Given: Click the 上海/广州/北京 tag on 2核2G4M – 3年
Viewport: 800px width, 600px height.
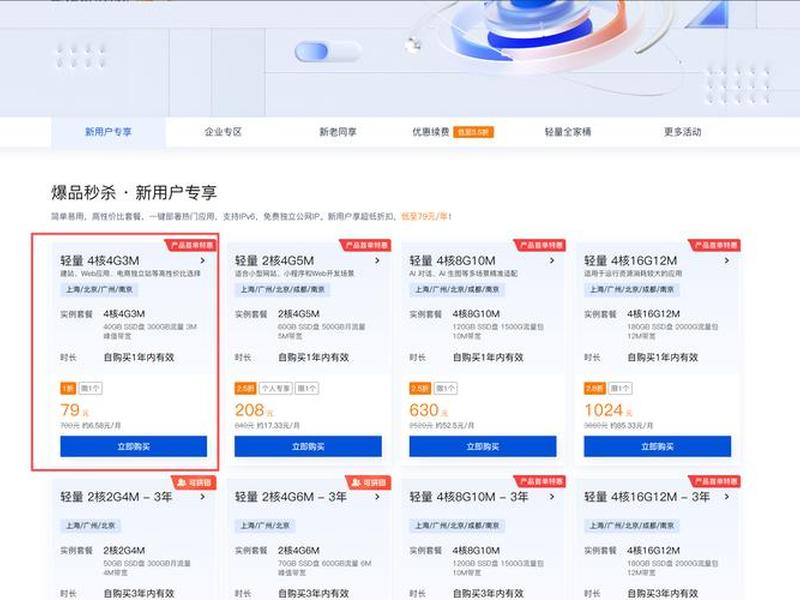Looking at the screenshot, I should tap(90, 526).
